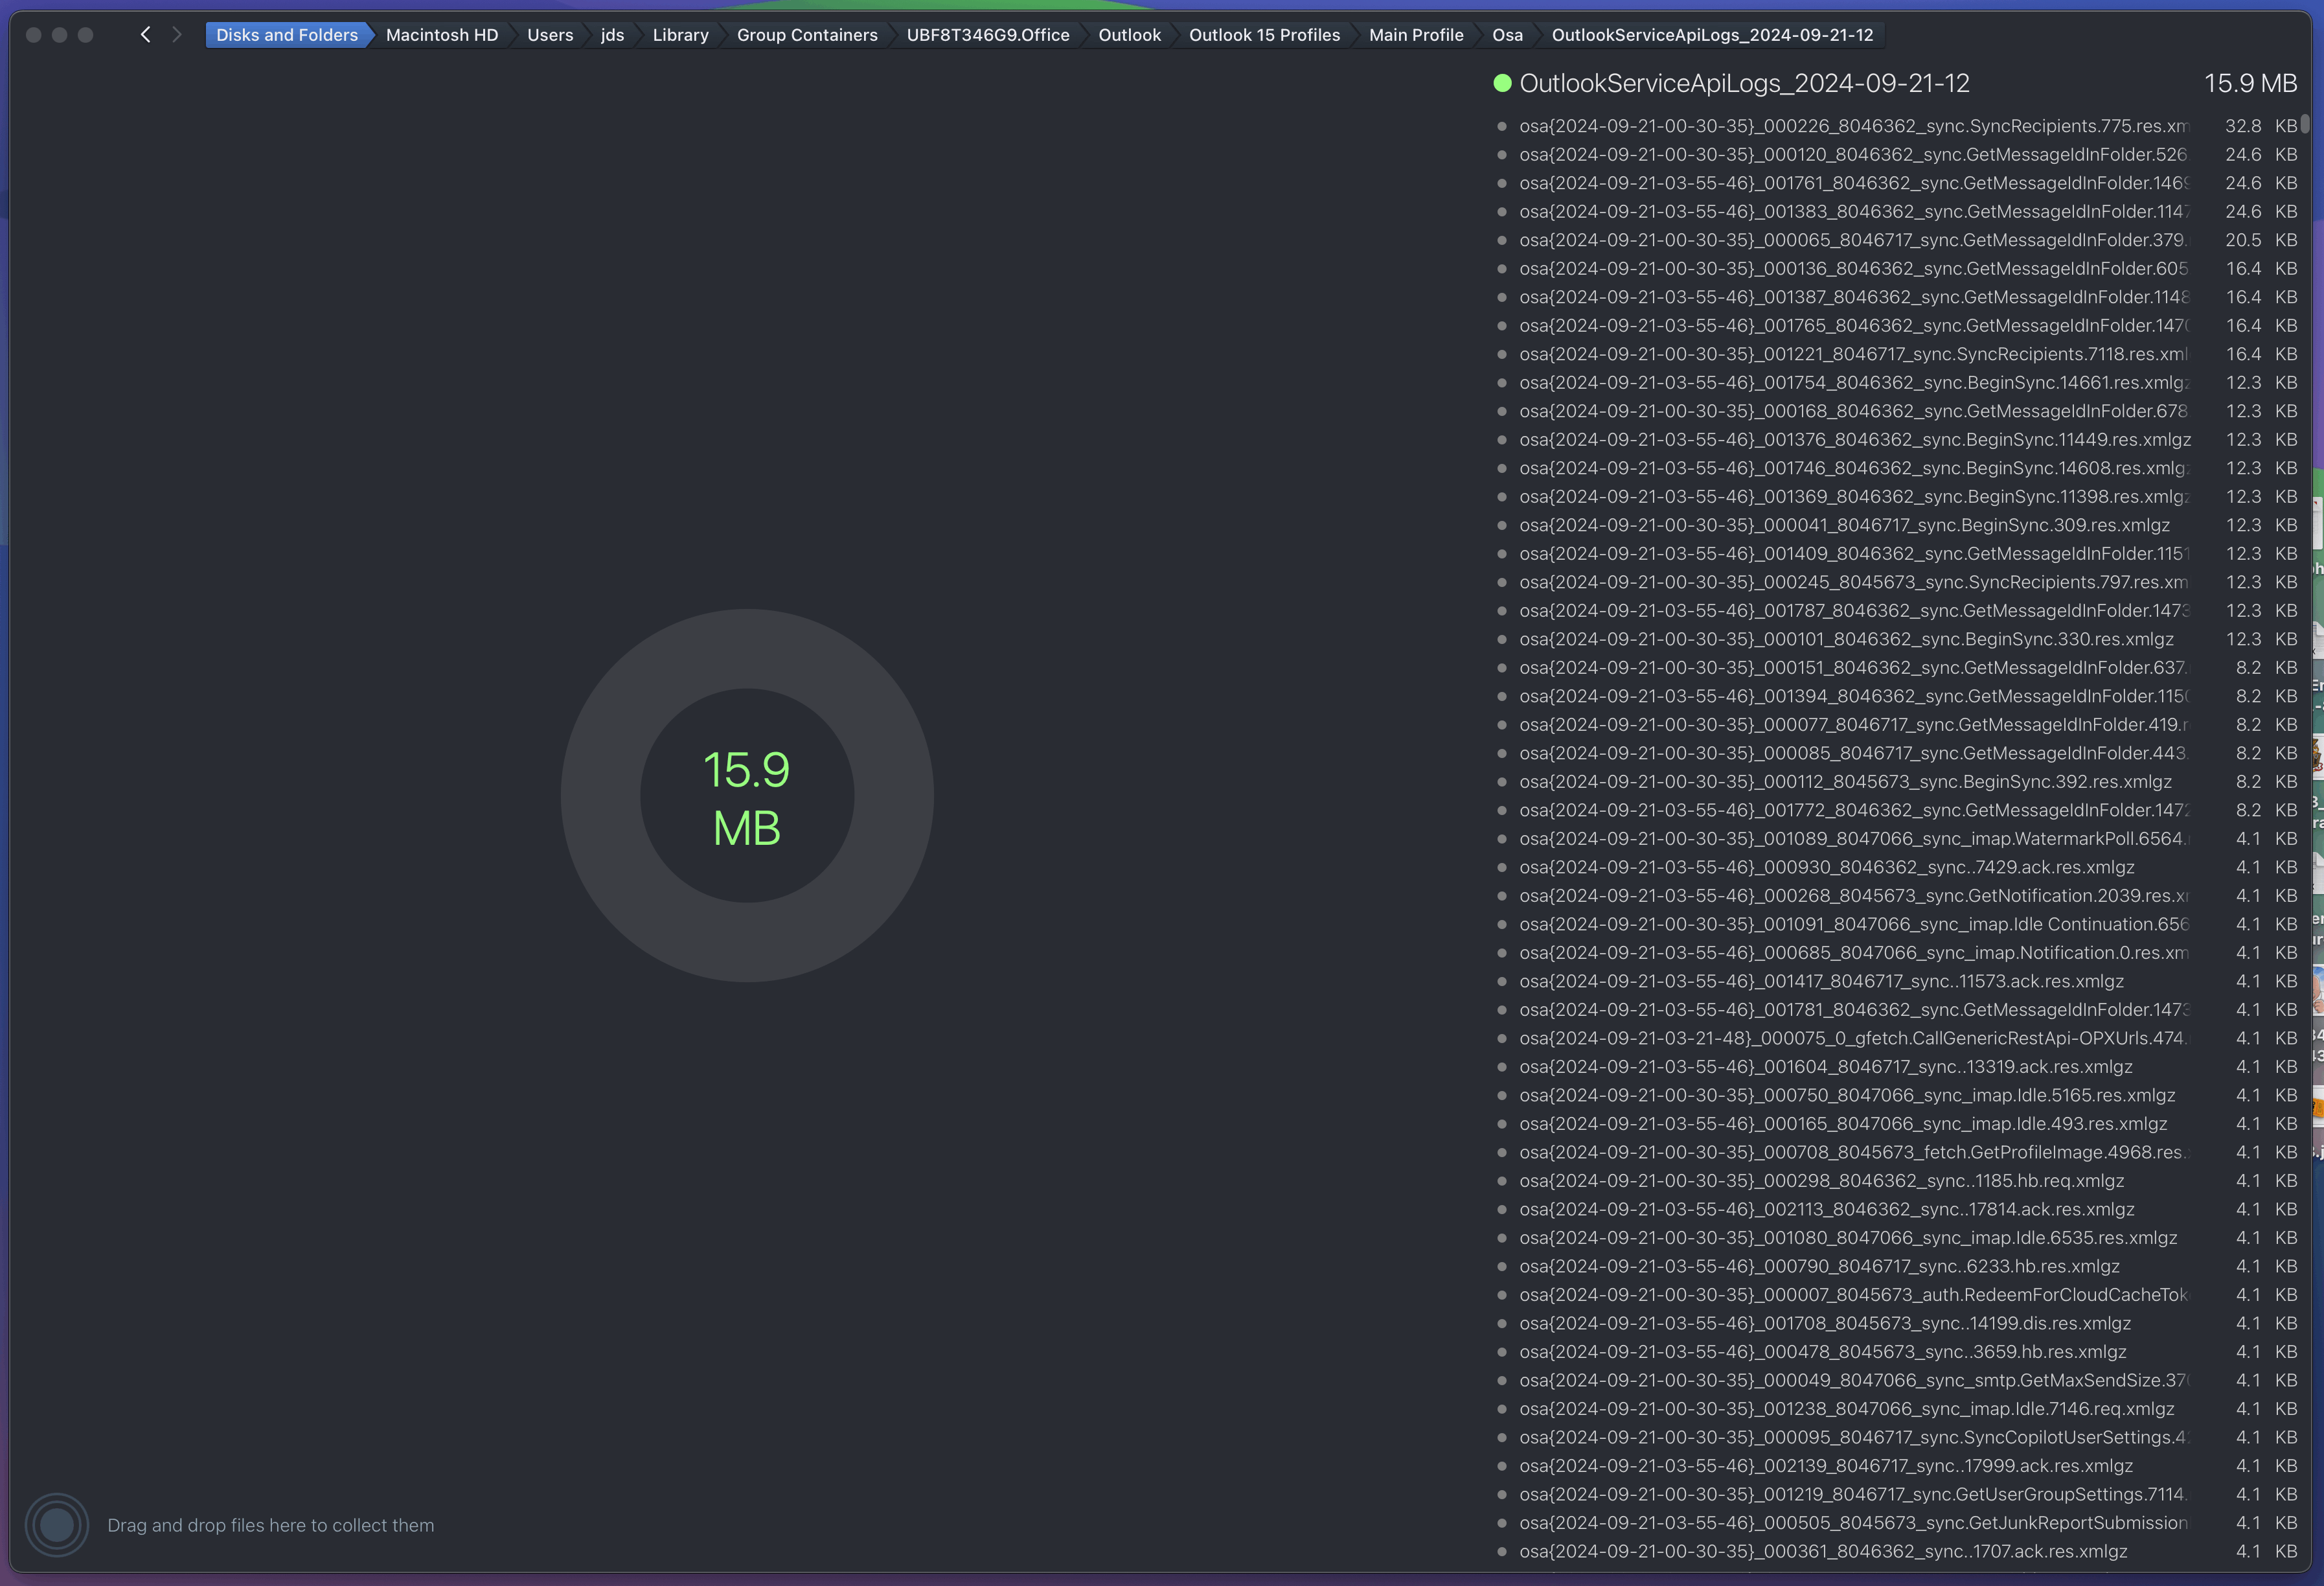This screenshot has height=1586, width=2324.
Task: Click green dot beside OutlookServiceApiLogs folder title
Action: click(1502, 83)
